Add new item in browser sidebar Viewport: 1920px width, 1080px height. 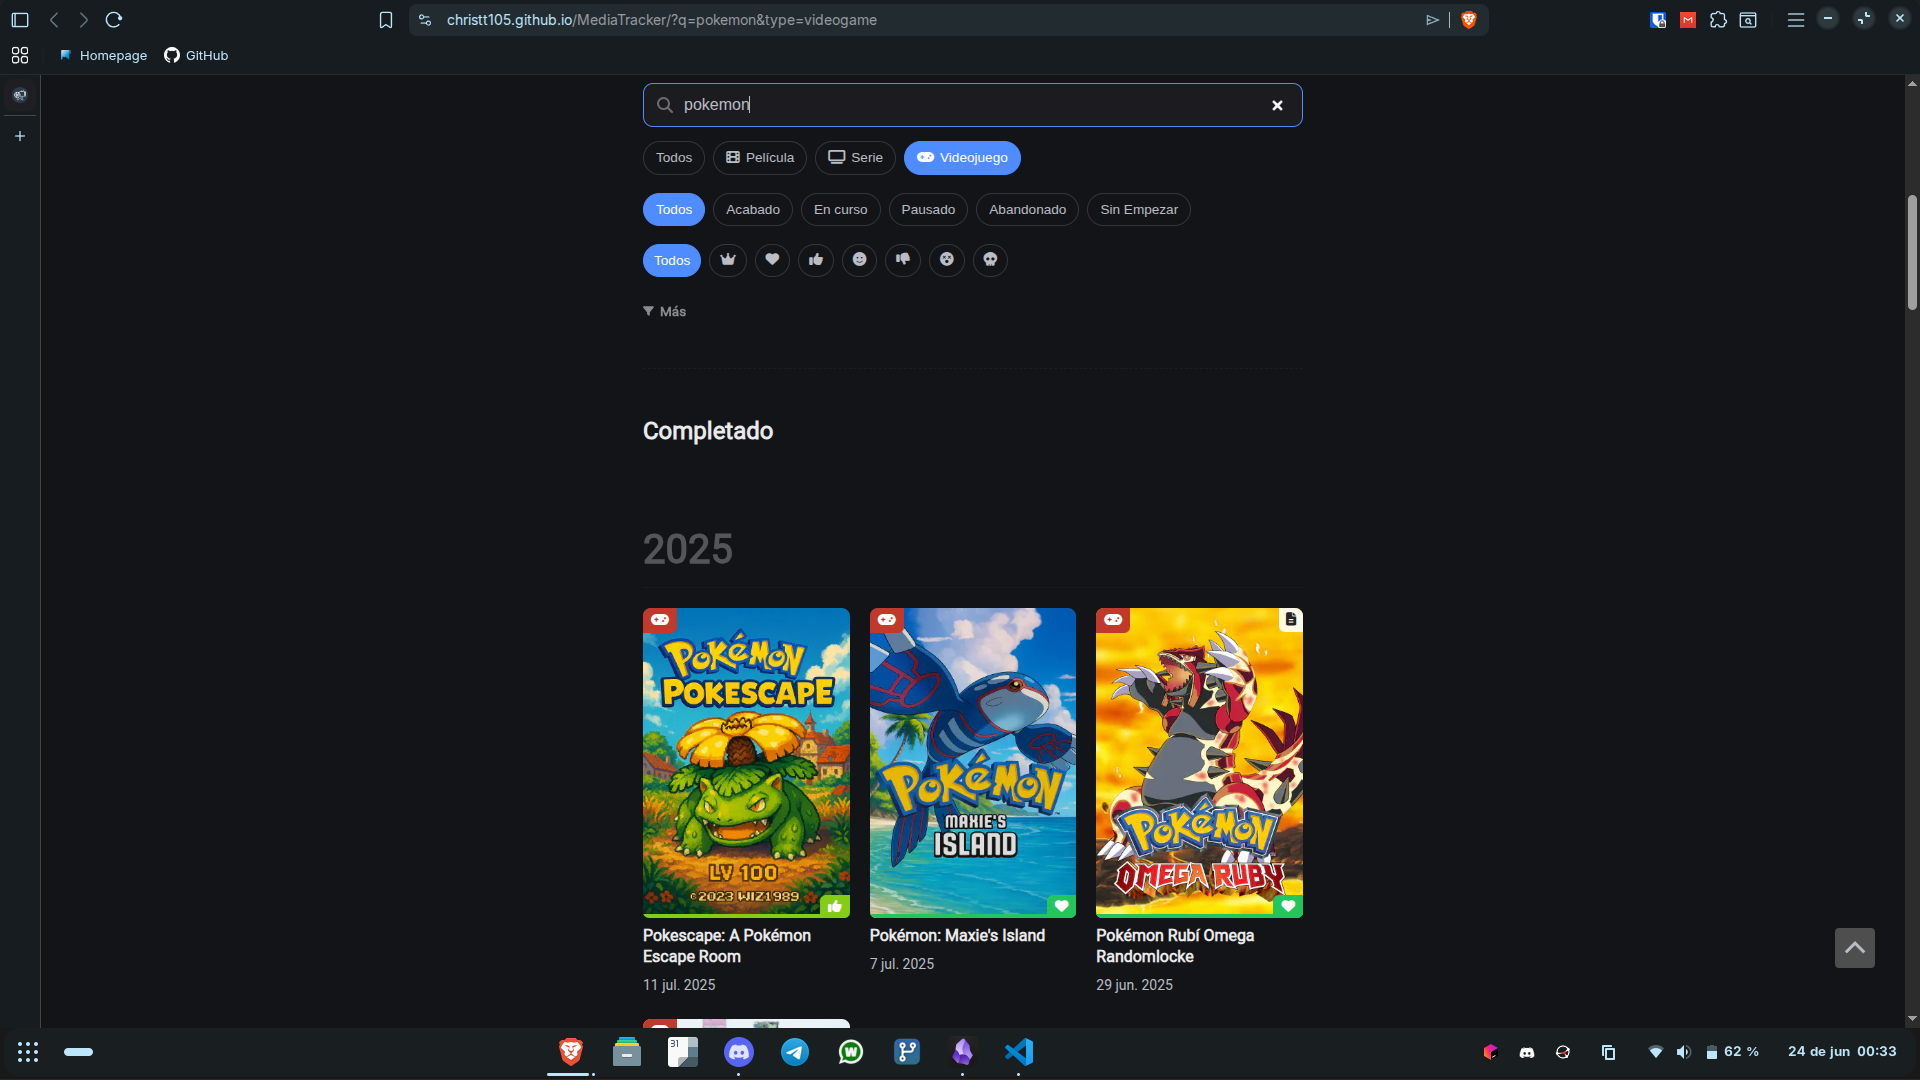coord(20,136)
